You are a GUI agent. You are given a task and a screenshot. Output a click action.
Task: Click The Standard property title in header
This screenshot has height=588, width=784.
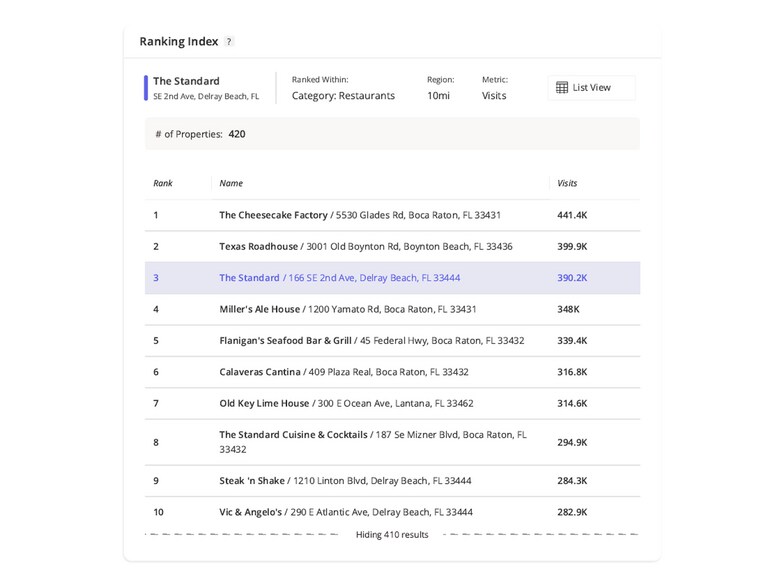pos(186,81)
